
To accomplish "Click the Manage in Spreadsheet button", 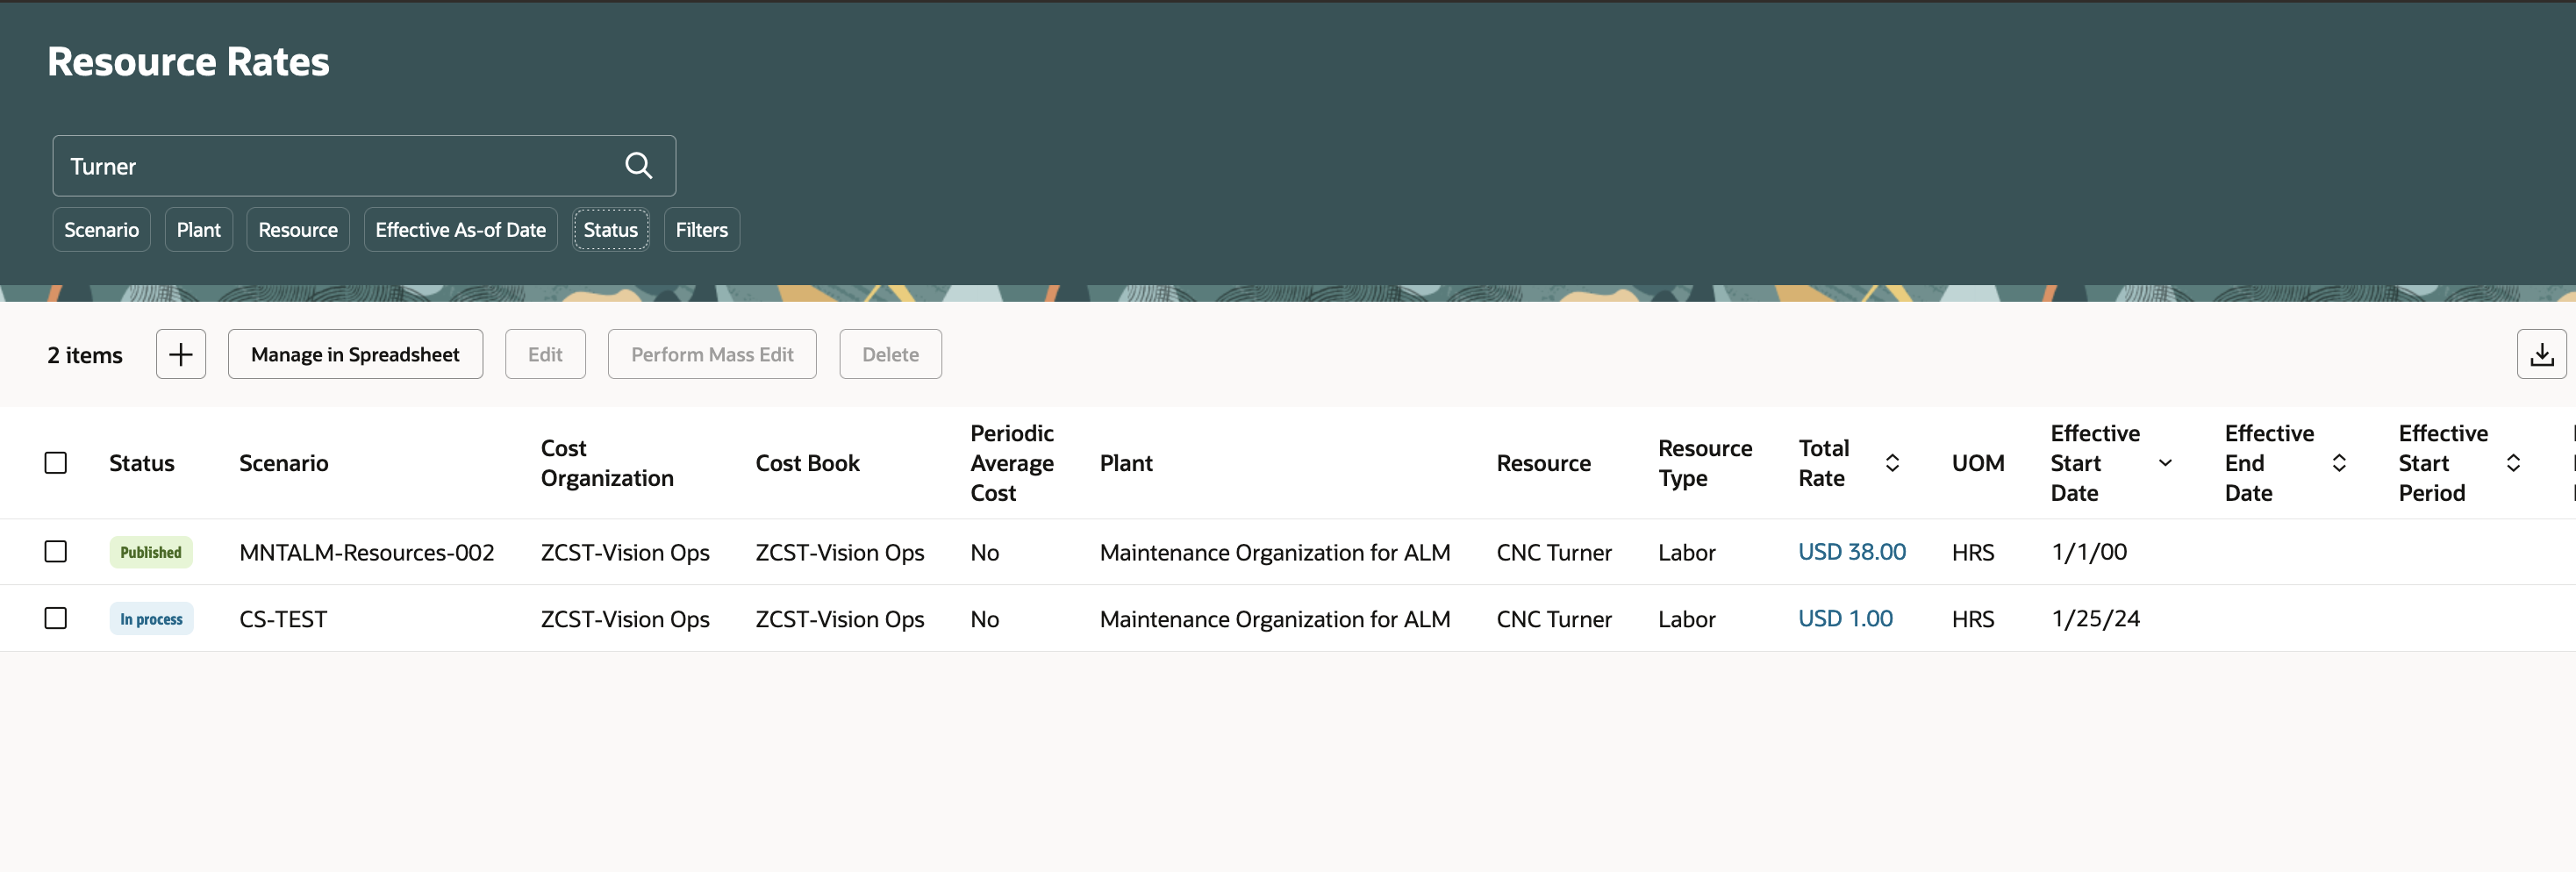I will tap(355, 354).
